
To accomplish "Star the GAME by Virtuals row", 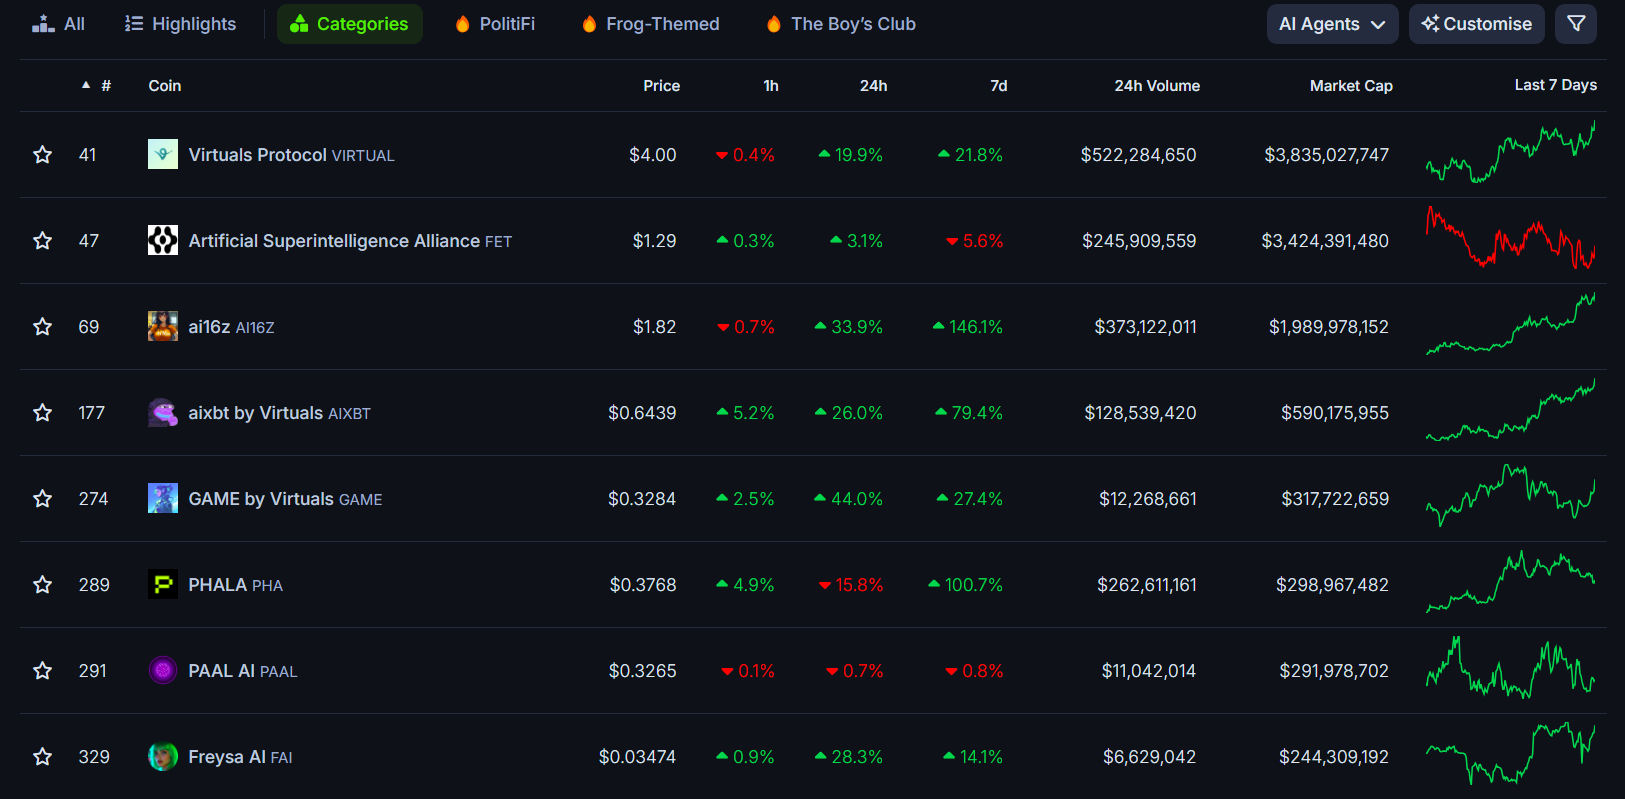I will click(x=42, y=499).
